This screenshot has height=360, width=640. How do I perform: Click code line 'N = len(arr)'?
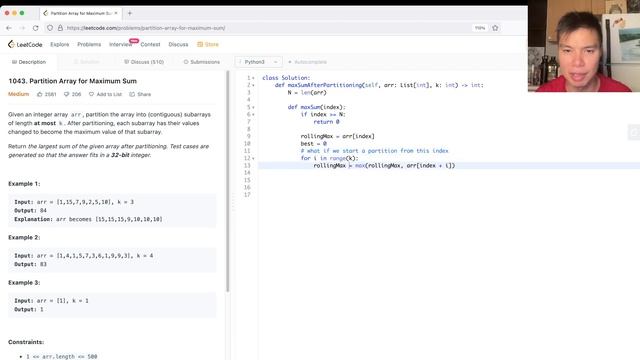pyautogui.click(x=307, y=92)
